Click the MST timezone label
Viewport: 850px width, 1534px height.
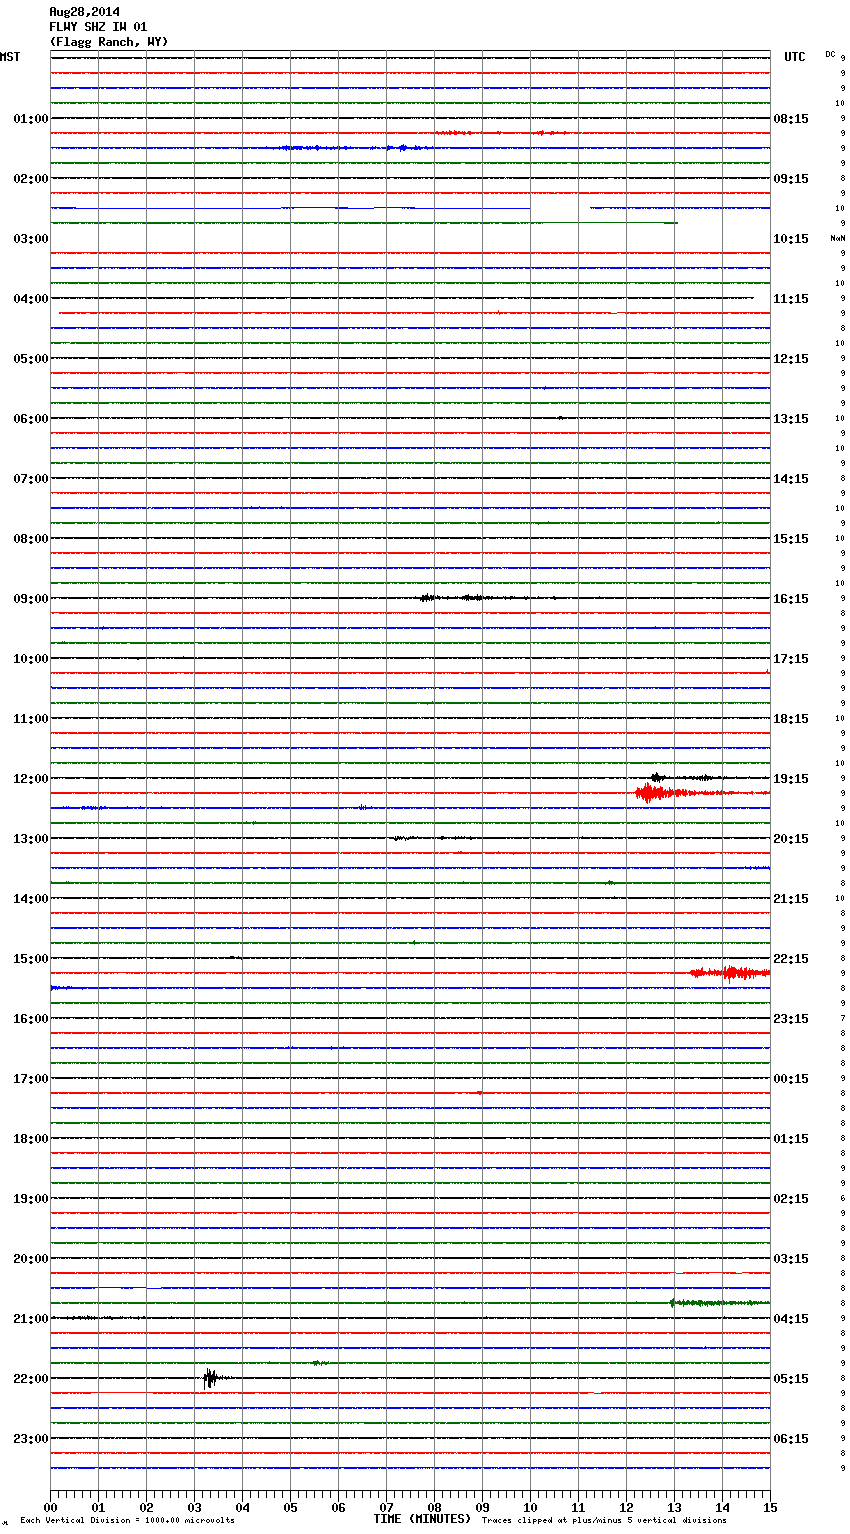coord(10,57)
